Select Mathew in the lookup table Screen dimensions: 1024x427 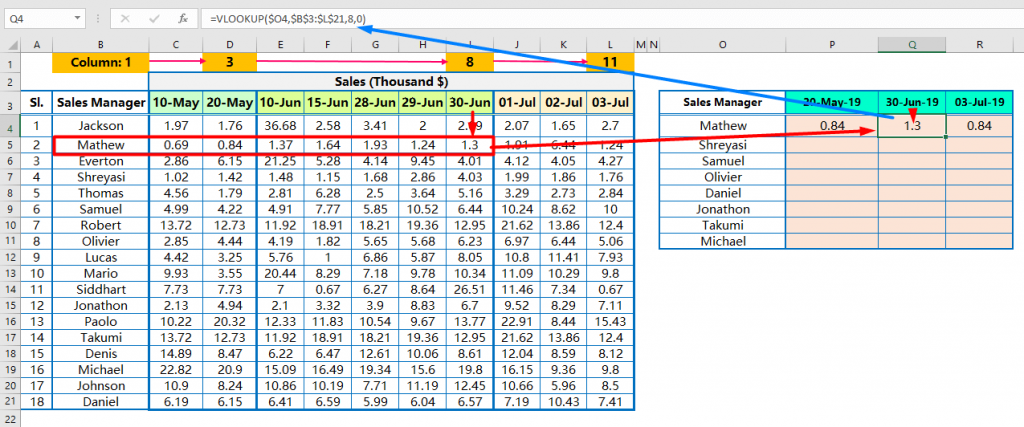[x=722, y=125]
